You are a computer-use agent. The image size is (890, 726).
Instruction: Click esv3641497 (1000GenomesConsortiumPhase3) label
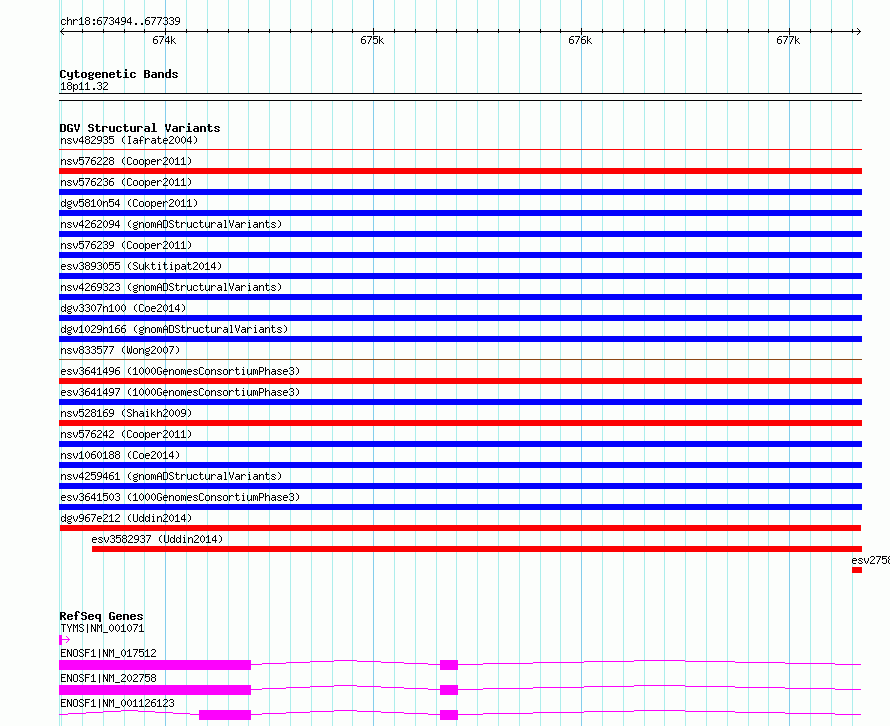[x=180, y=392]
